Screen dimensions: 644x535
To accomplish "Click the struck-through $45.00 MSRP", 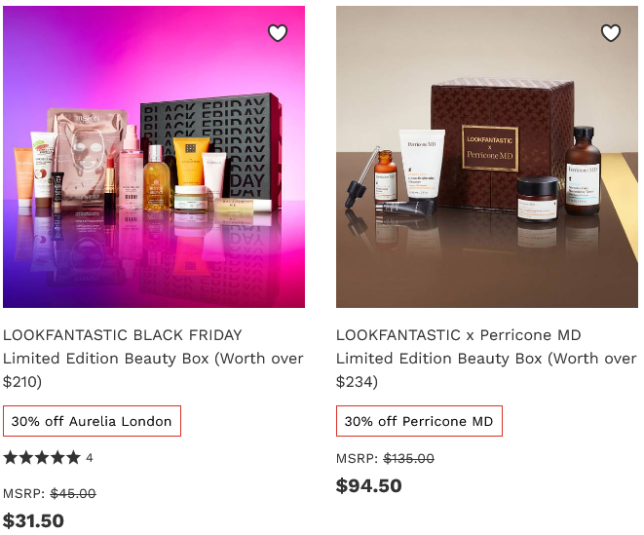I will click(73, 493).
